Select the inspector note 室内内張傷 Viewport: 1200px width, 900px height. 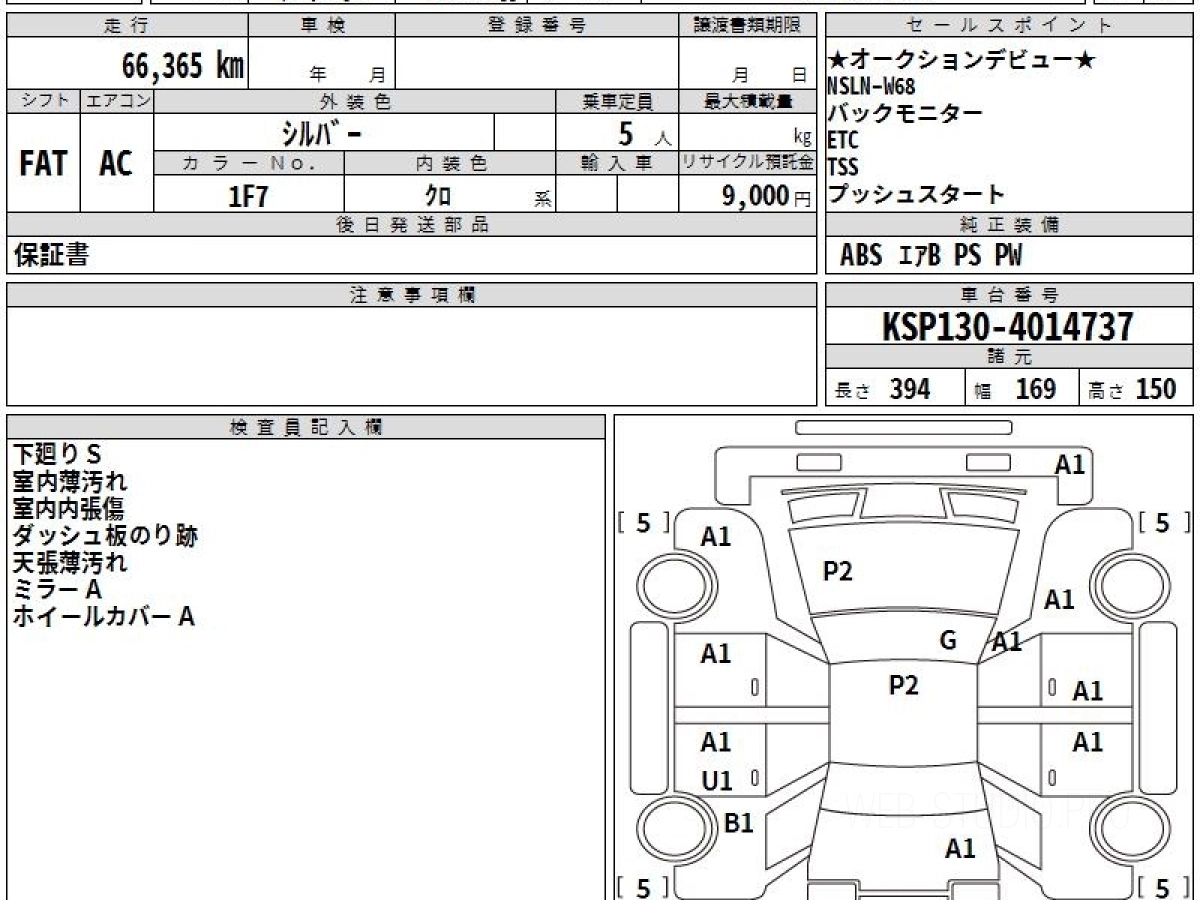(70, 509)
